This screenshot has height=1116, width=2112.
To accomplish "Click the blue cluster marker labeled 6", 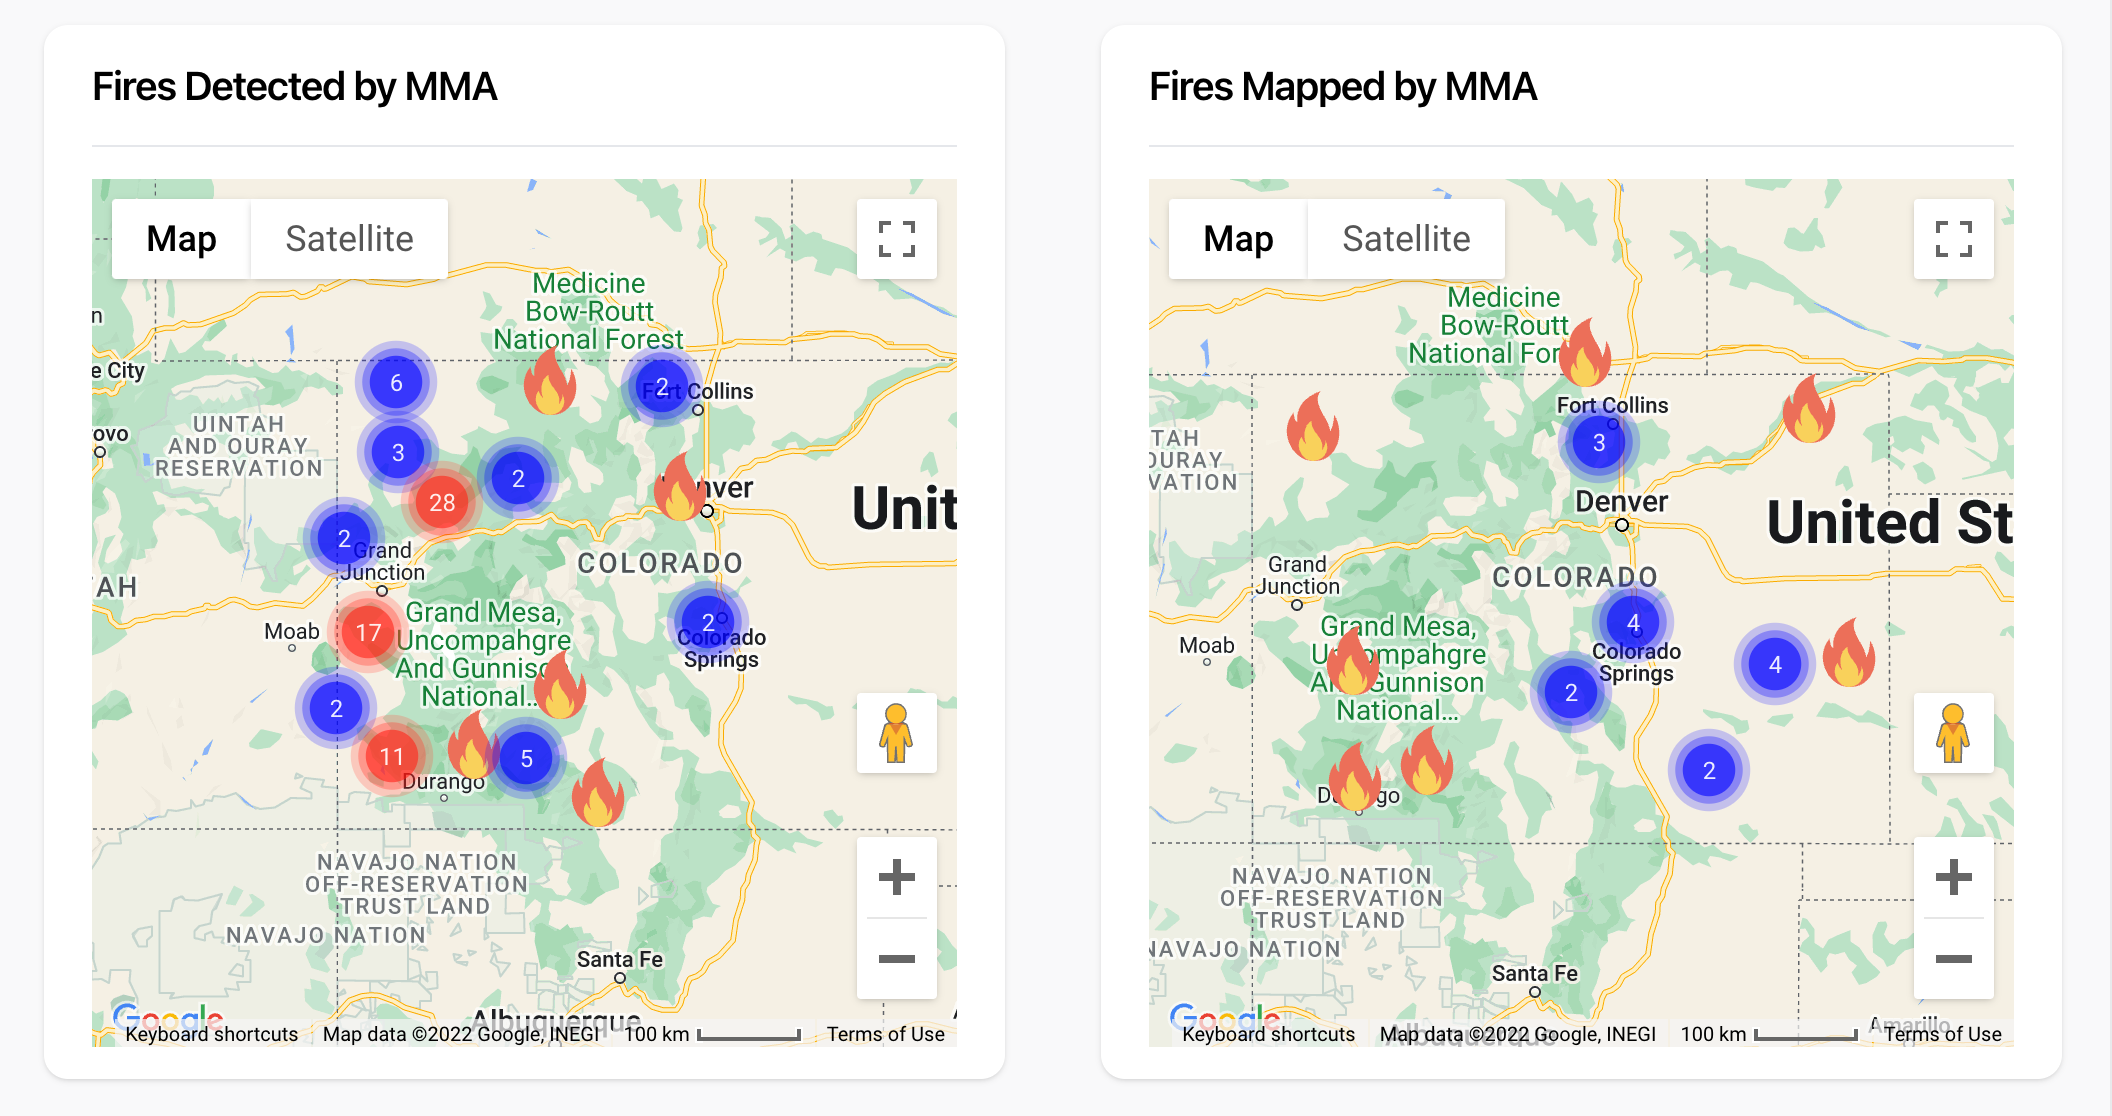I will [396, 383].
